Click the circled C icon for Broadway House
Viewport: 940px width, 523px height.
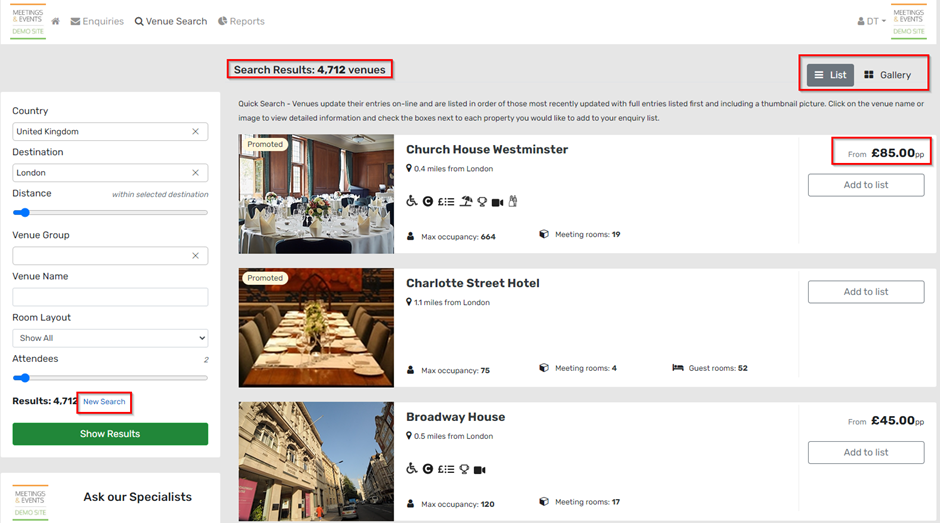pos(427,469)
